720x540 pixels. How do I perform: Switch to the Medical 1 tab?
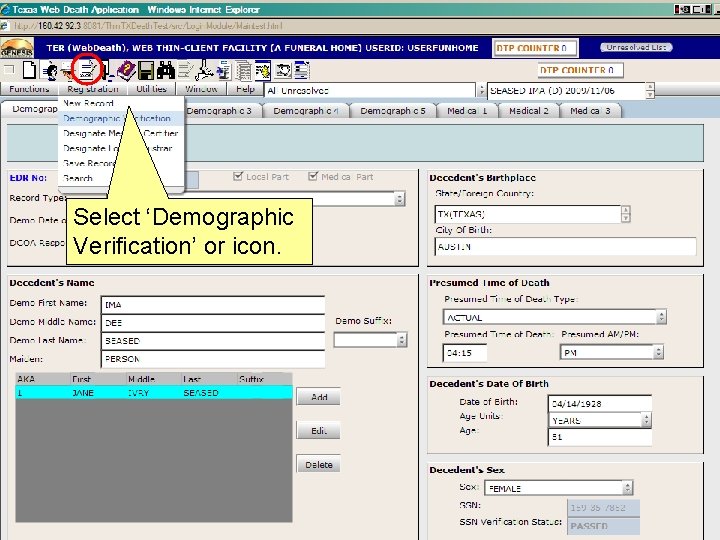[x=467, y=111]
